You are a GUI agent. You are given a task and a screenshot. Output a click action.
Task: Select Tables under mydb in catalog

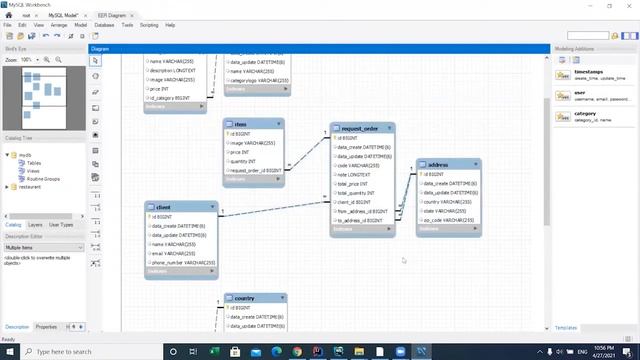(x=33, y=163)
